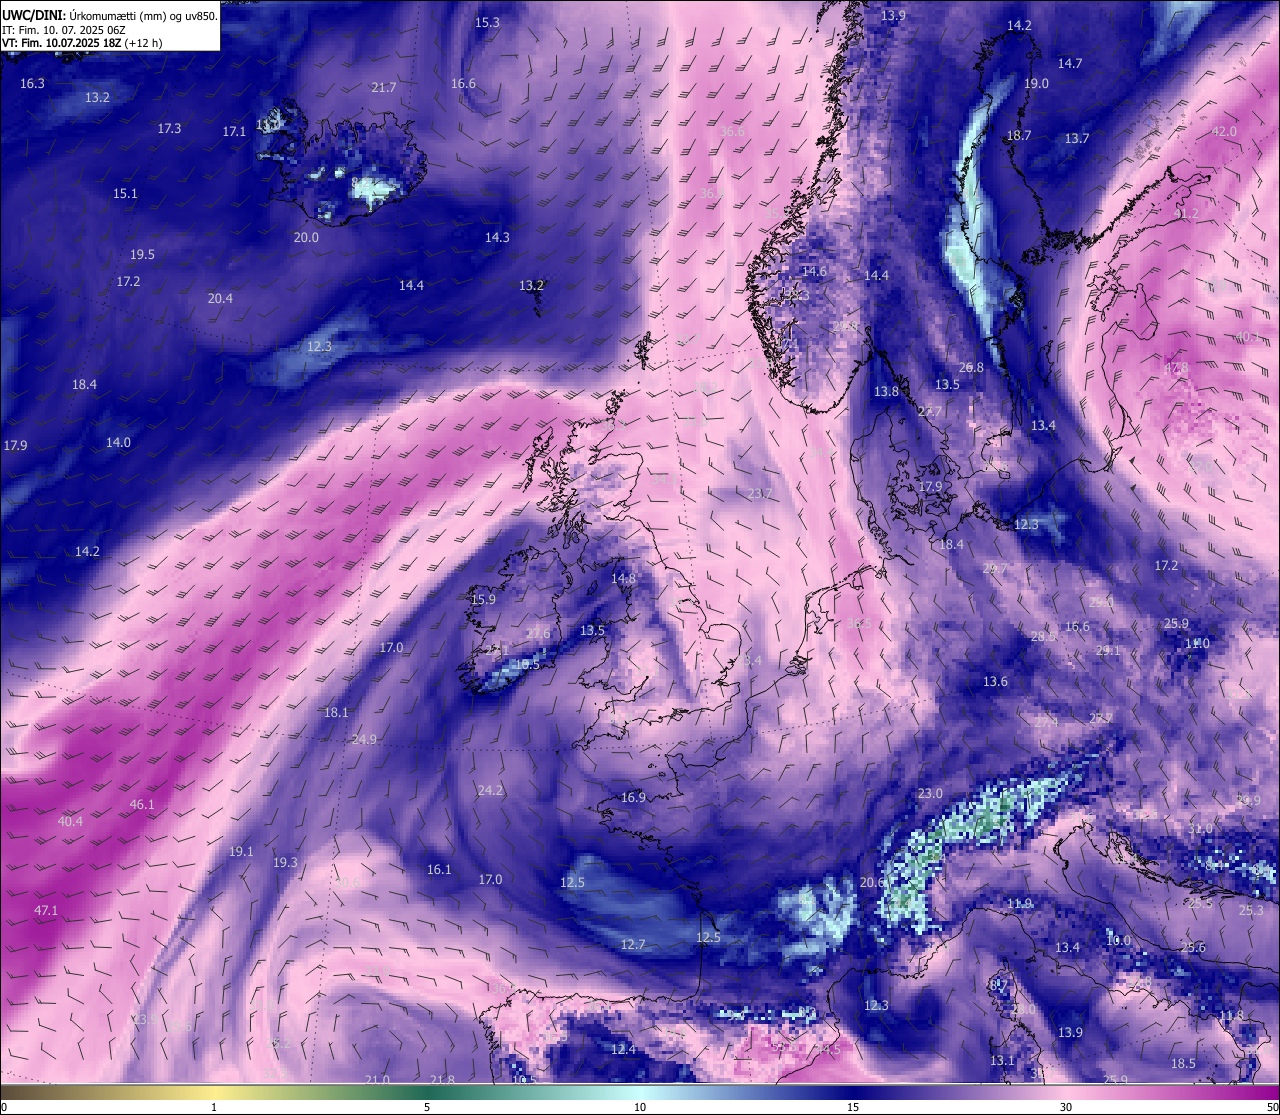Viewport: 1280px width, 1115px height.
Task: Click the 5 mark on the color scale
Action: [x=427, y=1107]
